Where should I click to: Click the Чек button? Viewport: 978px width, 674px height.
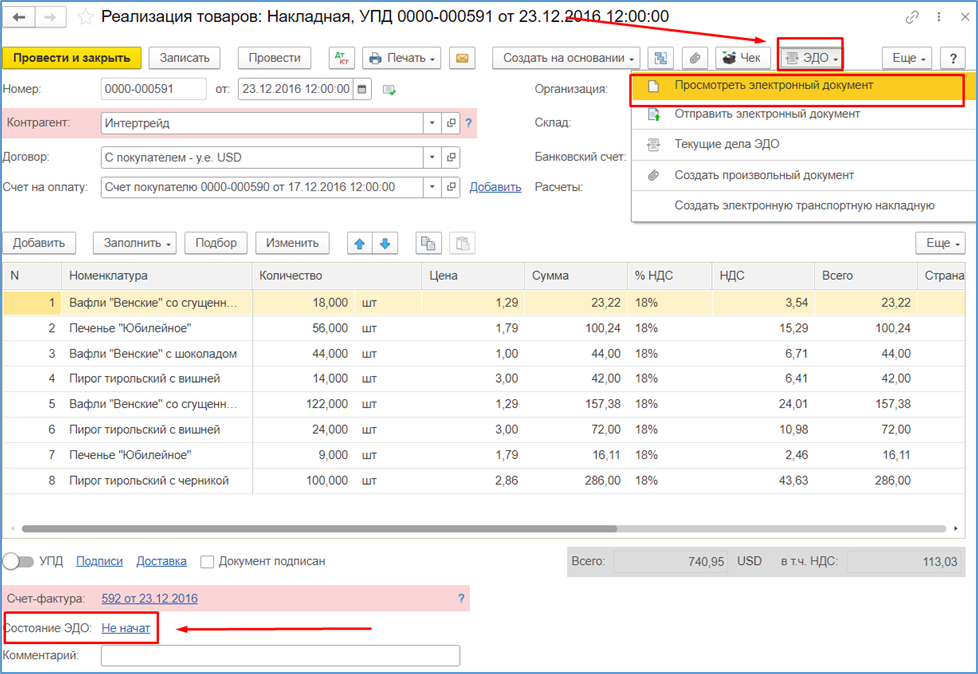point(742,58)
